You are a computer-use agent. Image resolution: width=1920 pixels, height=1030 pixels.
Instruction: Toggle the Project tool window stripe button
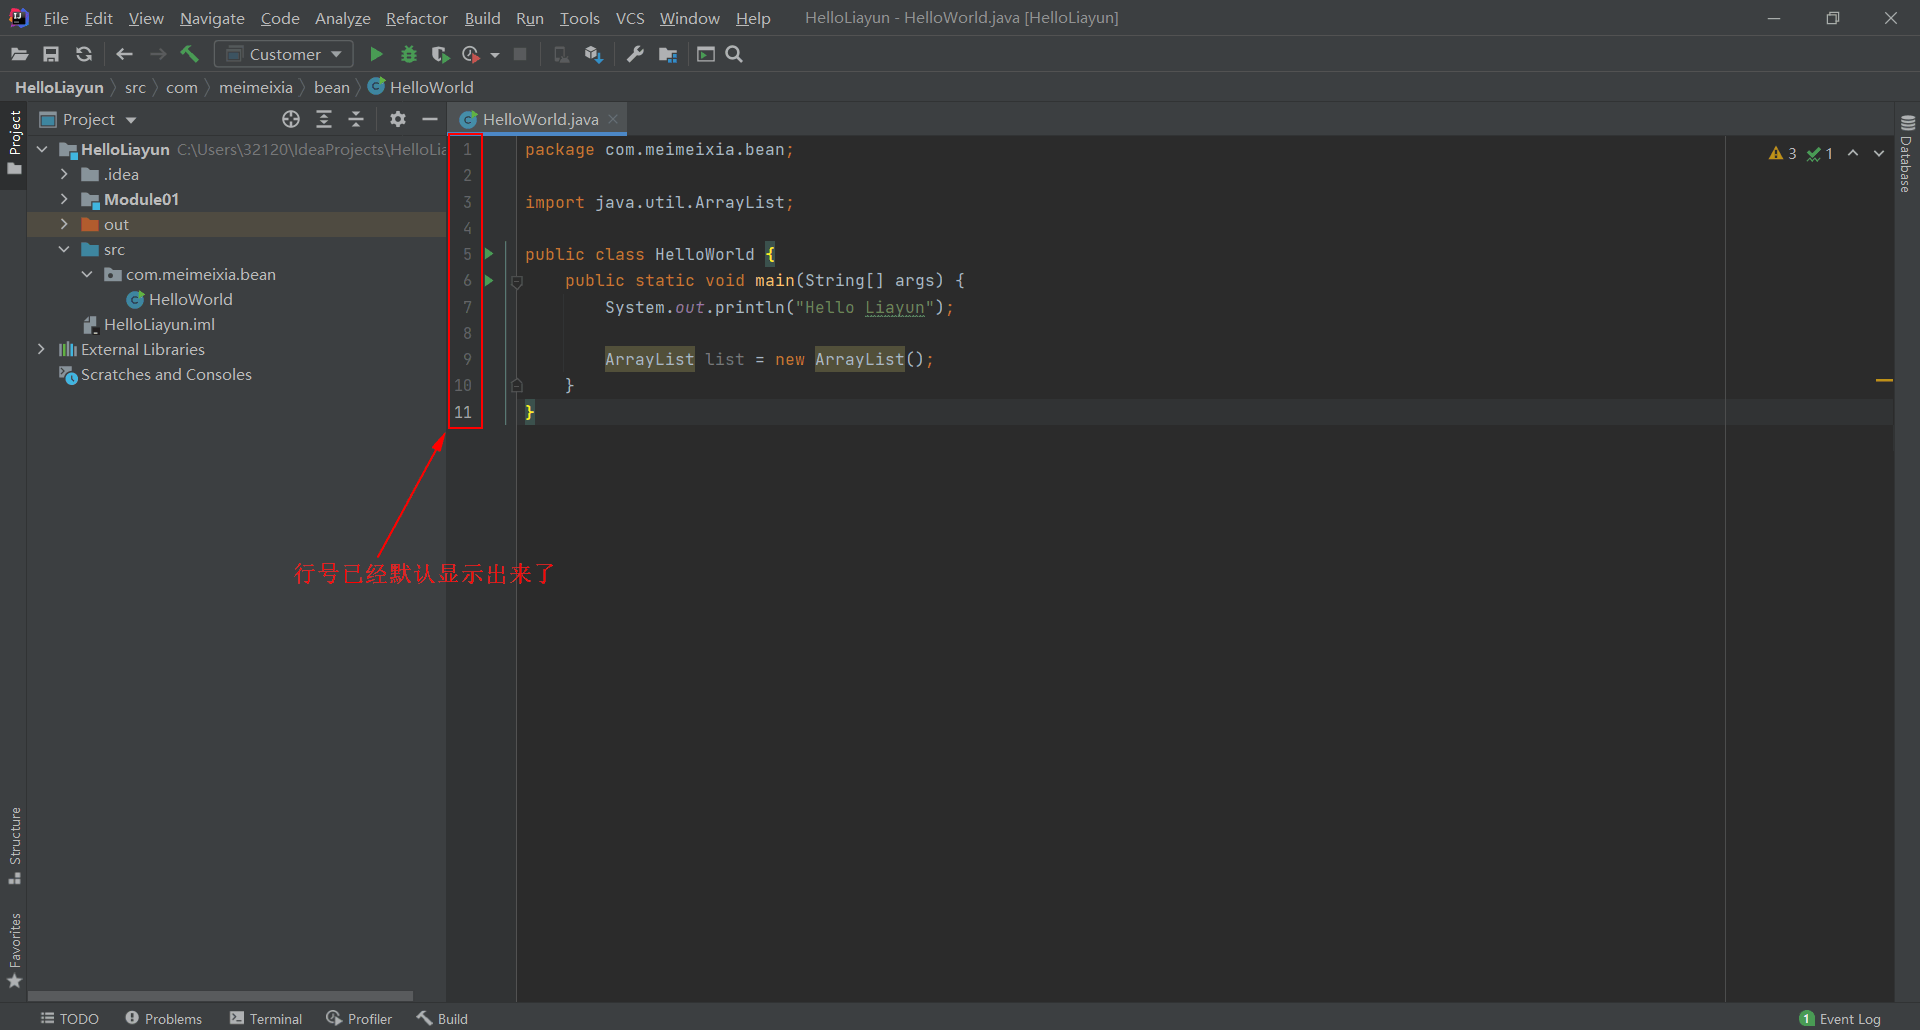pyautogui.click(x=14, y=143)
